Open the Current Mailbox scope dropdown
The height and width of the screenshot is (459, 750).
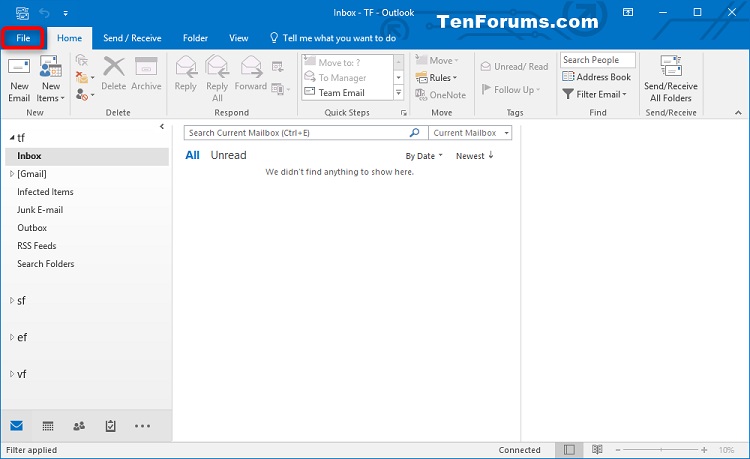point(470,133)
